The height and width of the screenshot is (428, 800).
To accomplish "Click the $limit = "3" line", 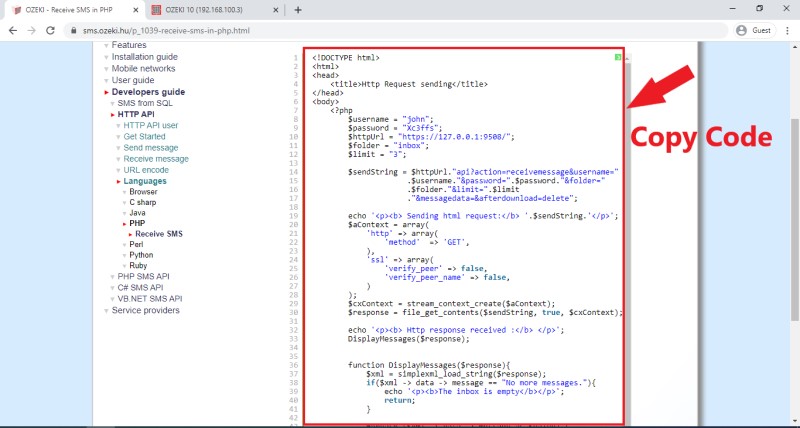I will (377, 154).
